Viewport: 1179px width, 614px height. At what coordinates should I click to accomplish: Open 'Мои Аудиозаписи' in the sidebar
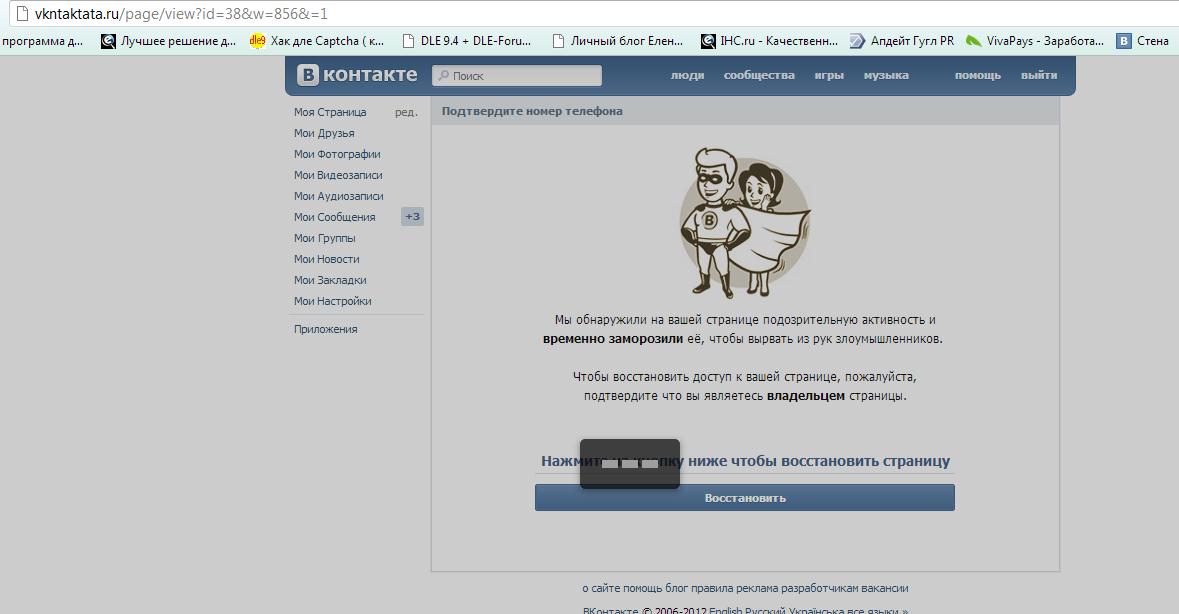(338, 196)
